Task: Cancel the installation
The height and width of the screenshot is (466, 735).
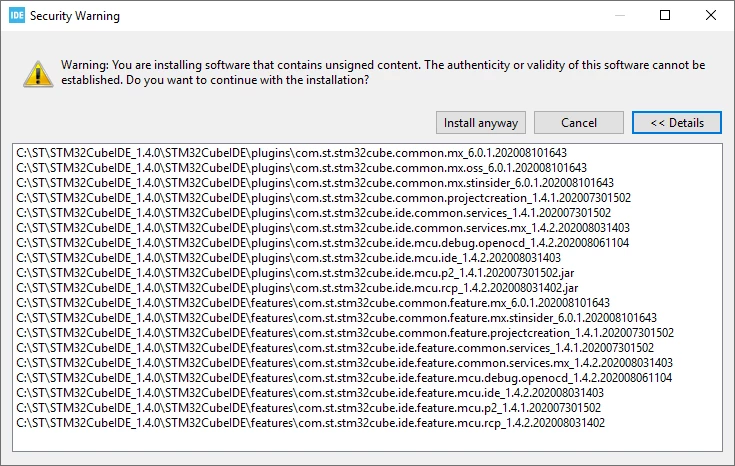Action: coord(578,123)
